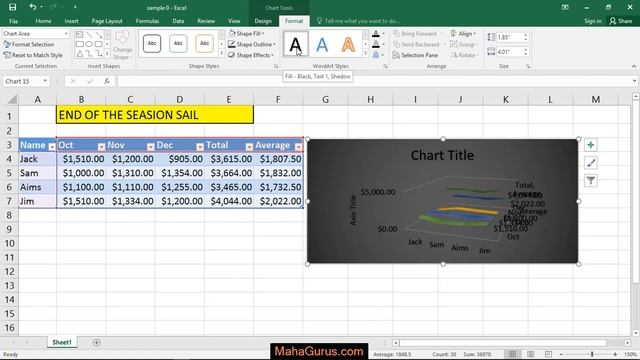Open the Chart Styles paintbrush button
The width and height of the screenshot is (640, 360).
(591, 163)
